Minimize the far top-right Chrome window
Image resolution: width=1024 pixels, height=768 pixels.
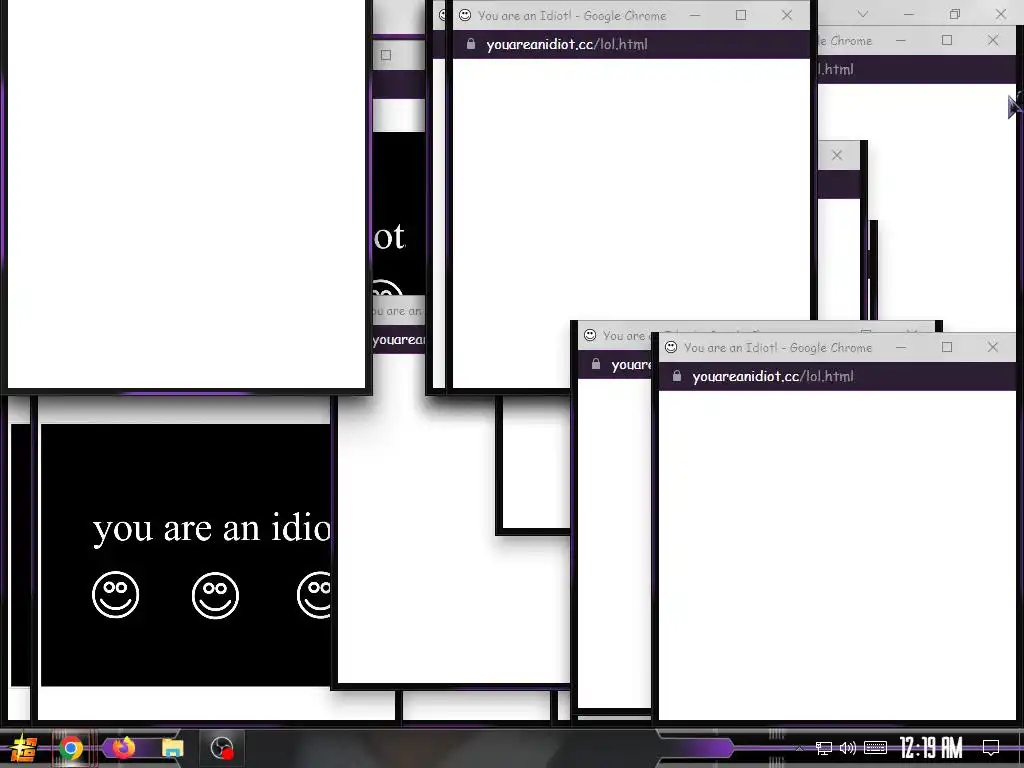pyautogui.click(x=909, y=14)
